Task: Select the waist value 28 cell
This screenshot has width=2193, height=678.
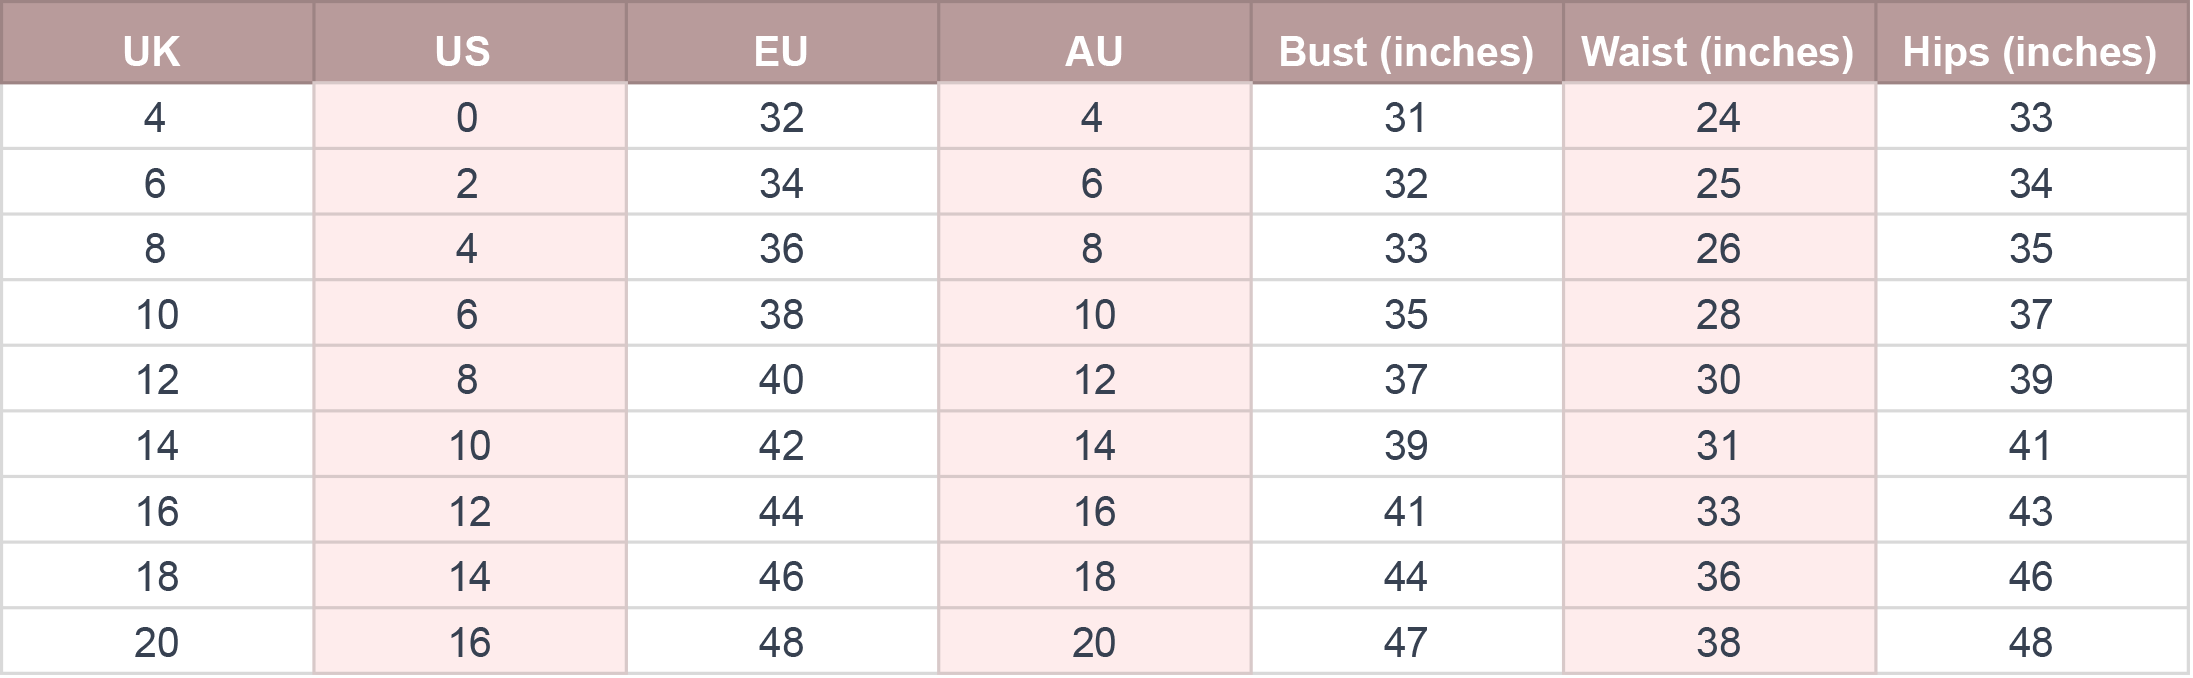Action: (1720, 314)
